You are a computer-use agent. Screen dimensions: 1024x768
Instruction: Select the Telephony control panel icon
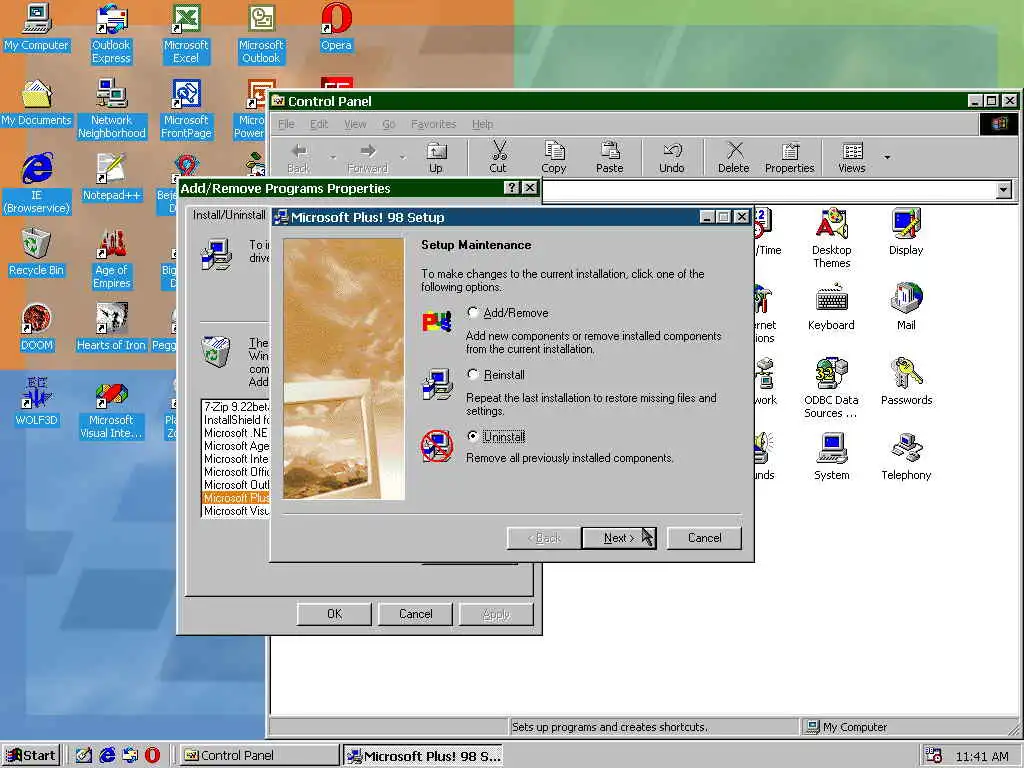tap(906, 456)
